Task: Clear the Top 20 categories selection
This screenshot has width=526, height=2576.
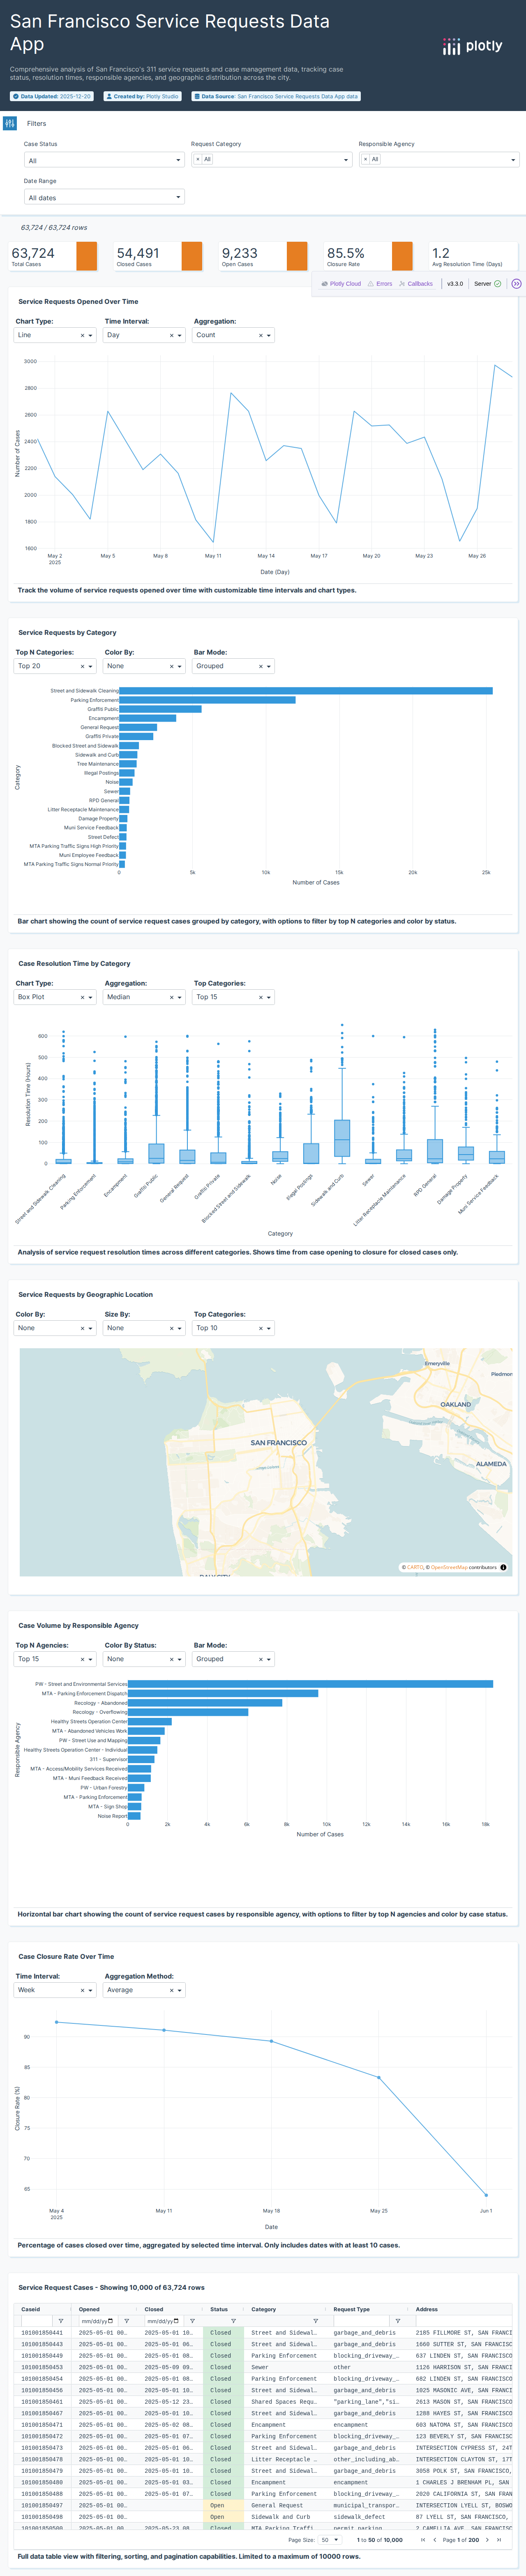Action: click(x=82, y=667)
